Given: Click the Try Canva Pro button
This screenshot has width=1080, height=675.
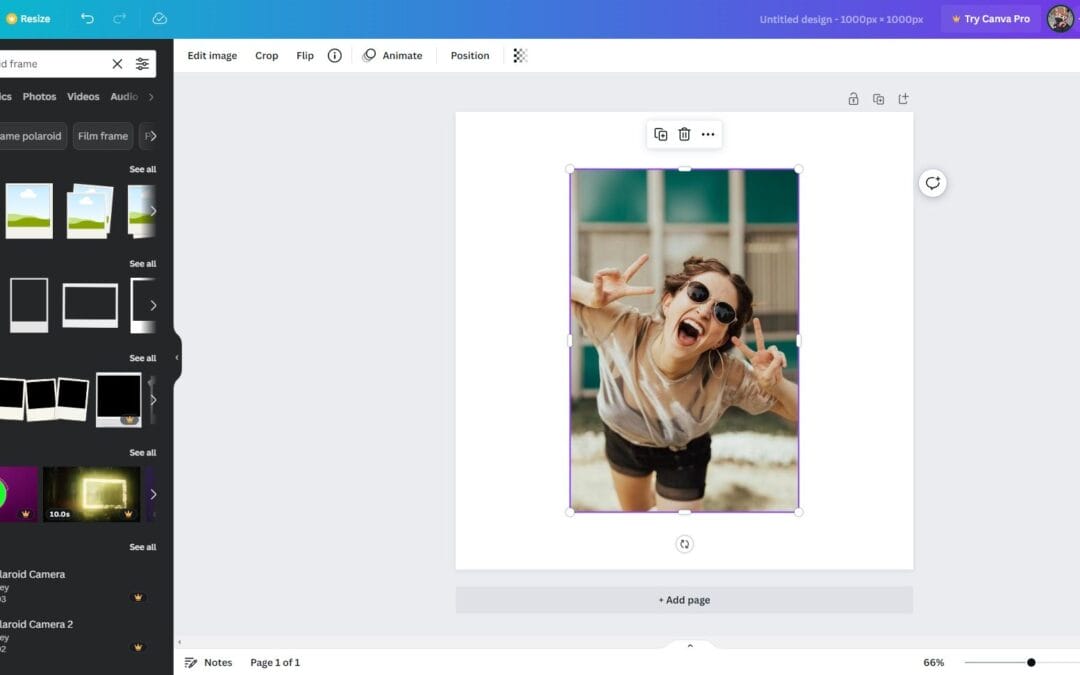Looking at the screenshot, I should pos(990,19).
